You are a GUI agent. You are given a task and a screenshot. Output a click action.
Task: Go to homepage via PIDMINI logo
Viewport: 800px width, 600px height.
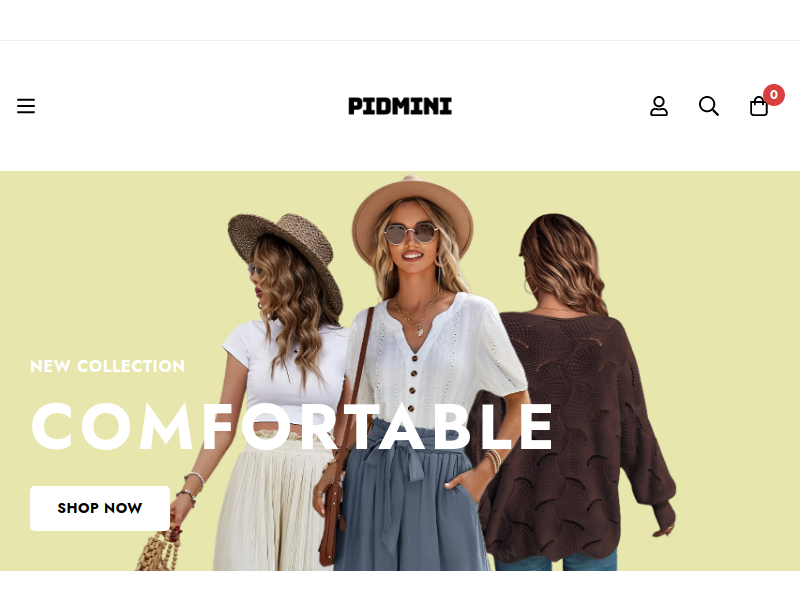pyautogui.click(x=400, y=106)
